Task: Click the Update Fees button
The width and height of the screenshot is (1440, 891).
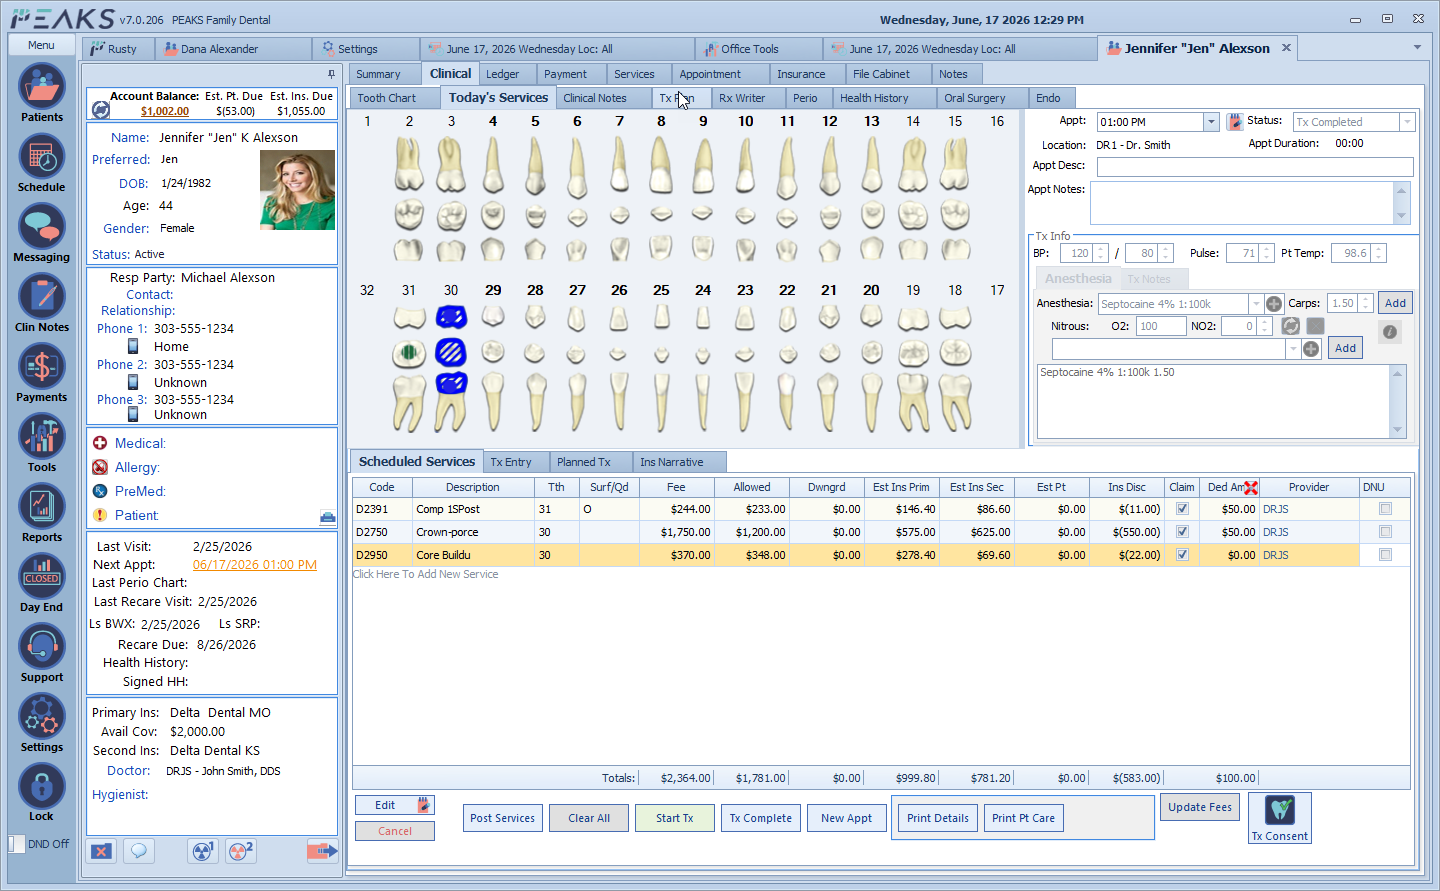Action: click(x=1200, y=807)
